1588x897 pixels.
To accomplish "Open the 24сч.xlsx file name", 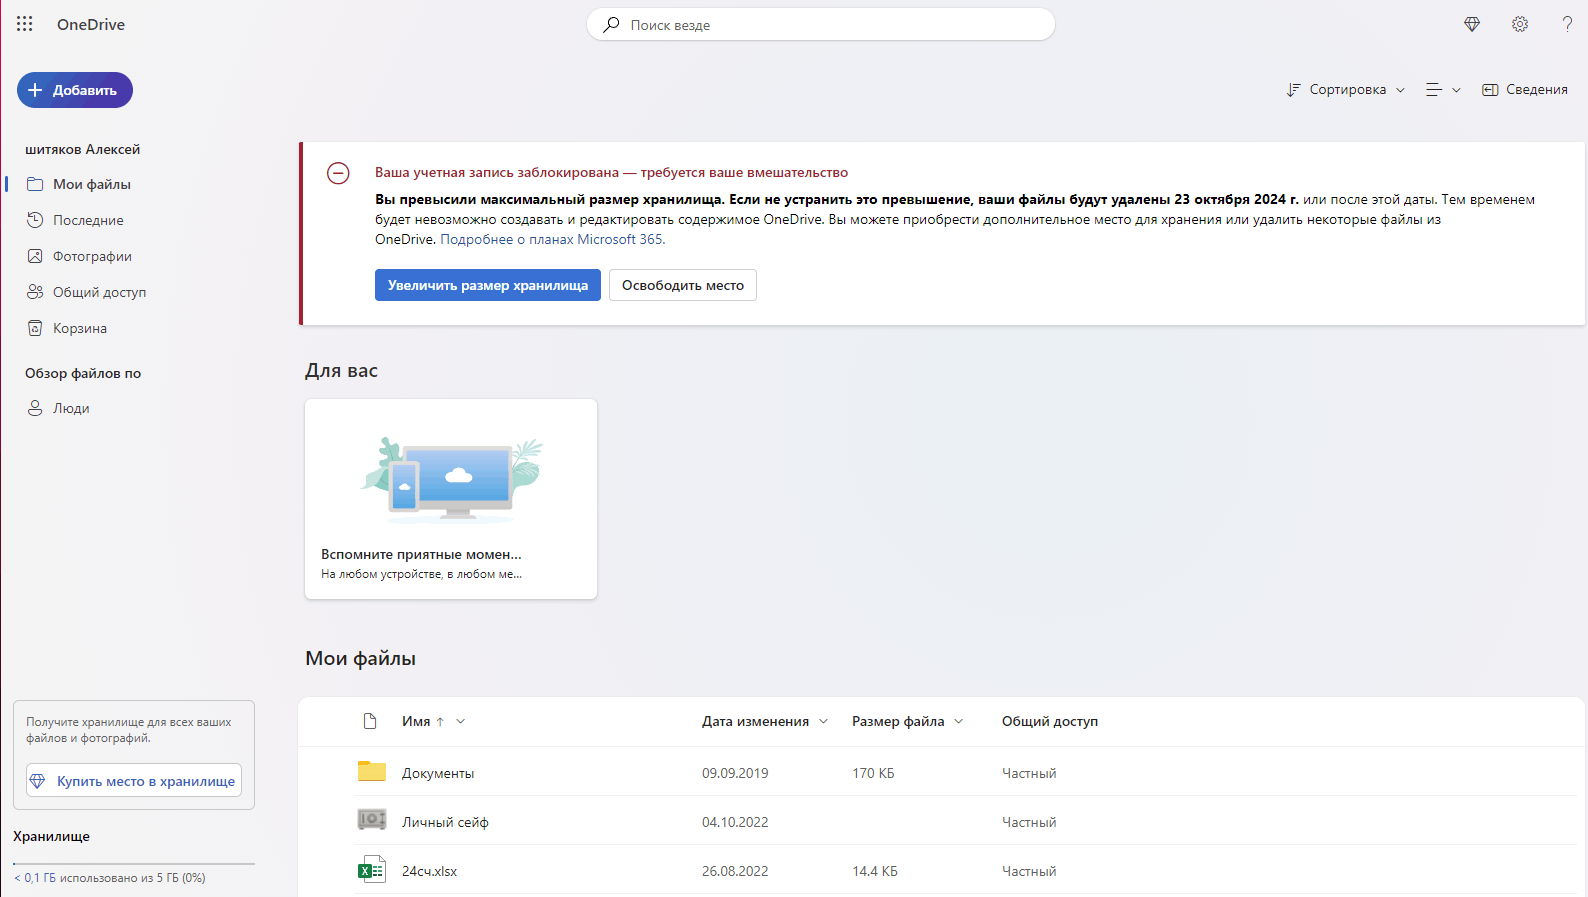I will coord(430,871).
